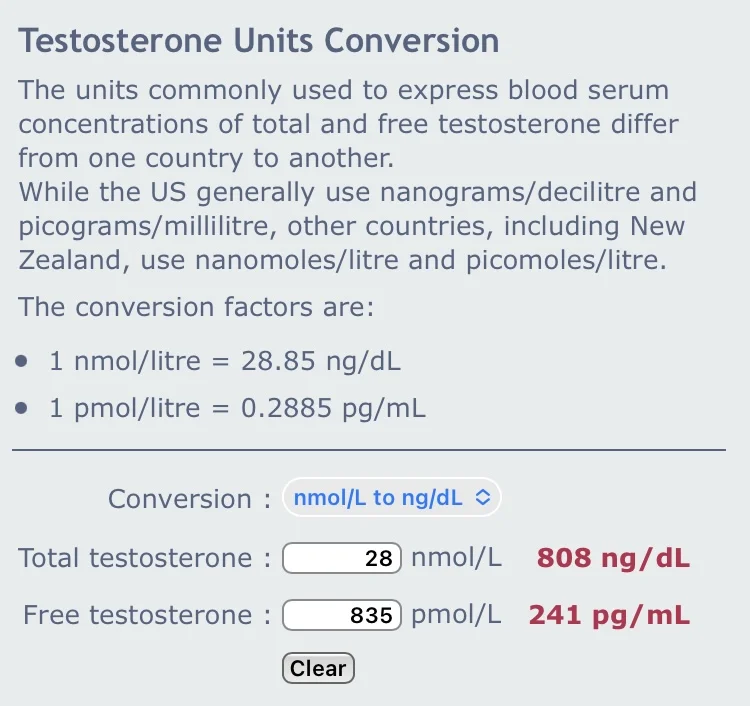Click the Clear button
This screenshot has height=706, width=750.
(318, 668)
